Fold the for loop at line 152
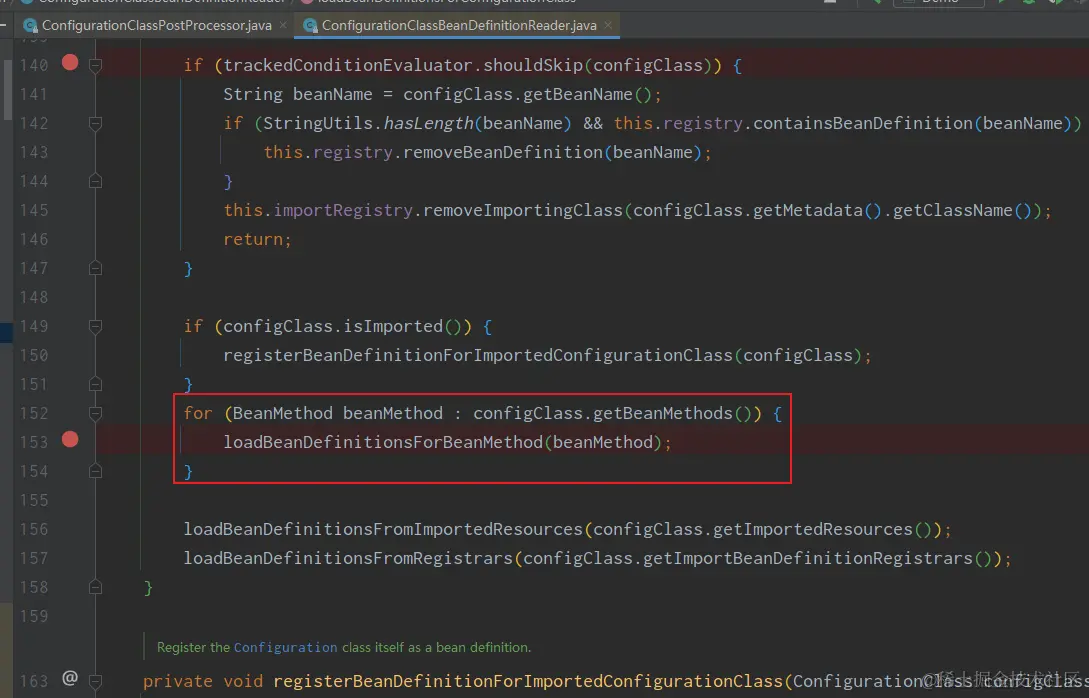Image resolution: width=1089 pixels, height=698 pixels. 96,413
